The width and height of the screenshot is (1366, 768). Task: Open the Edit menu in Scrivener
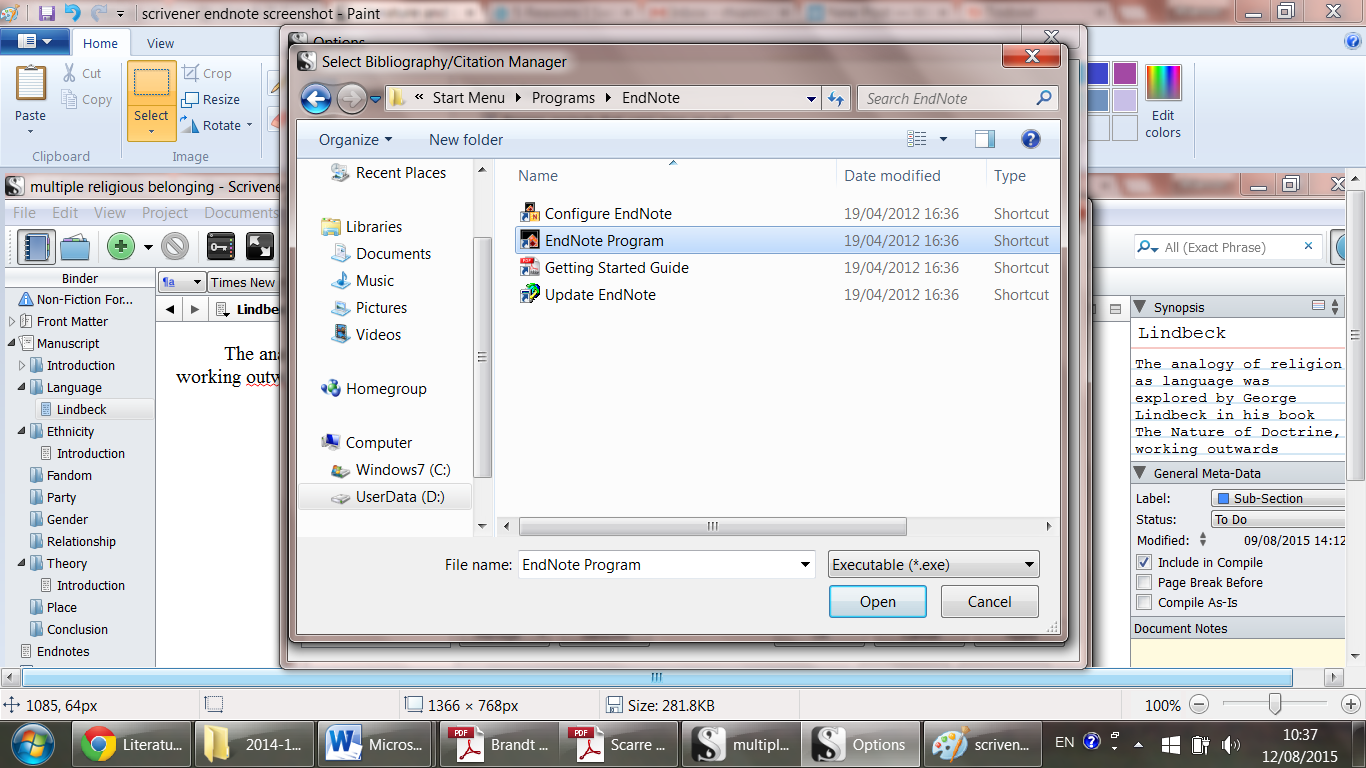coord(65,212)
